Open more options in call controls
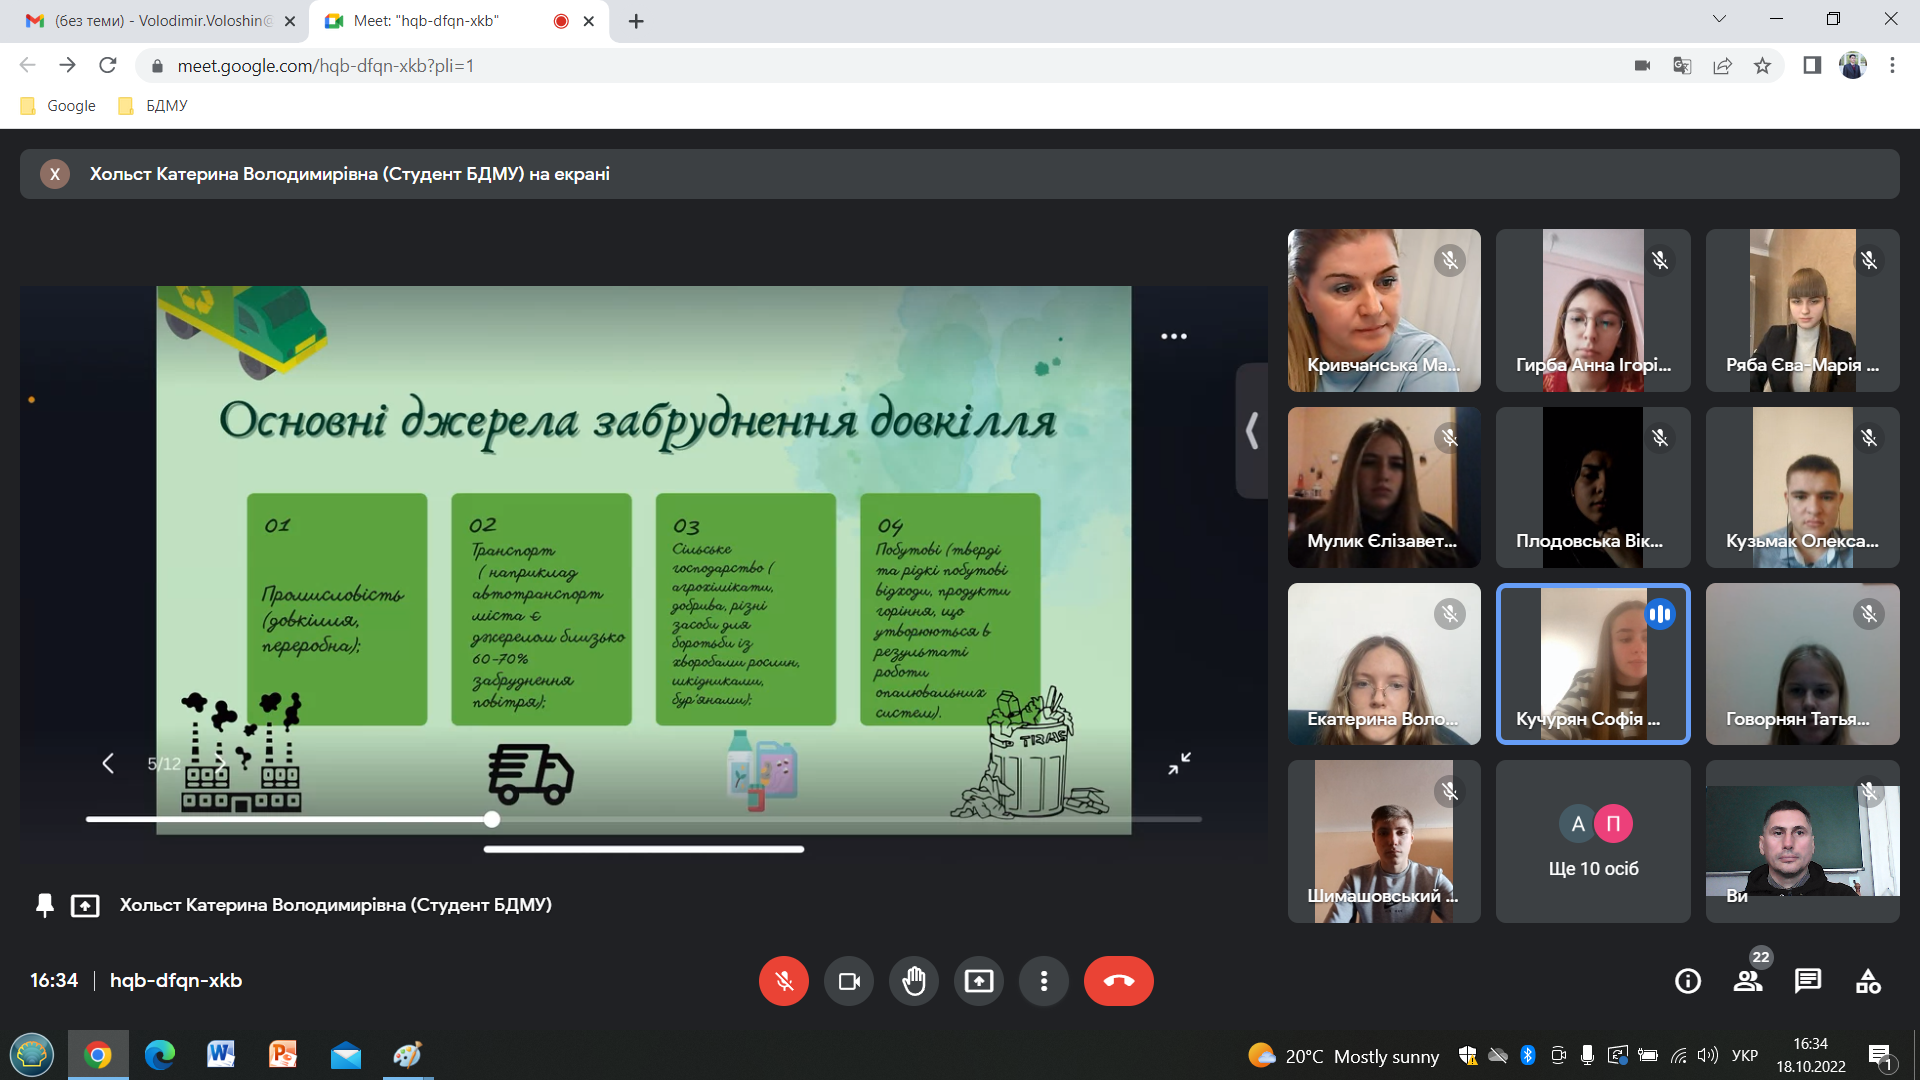 tap(1044, 981)
